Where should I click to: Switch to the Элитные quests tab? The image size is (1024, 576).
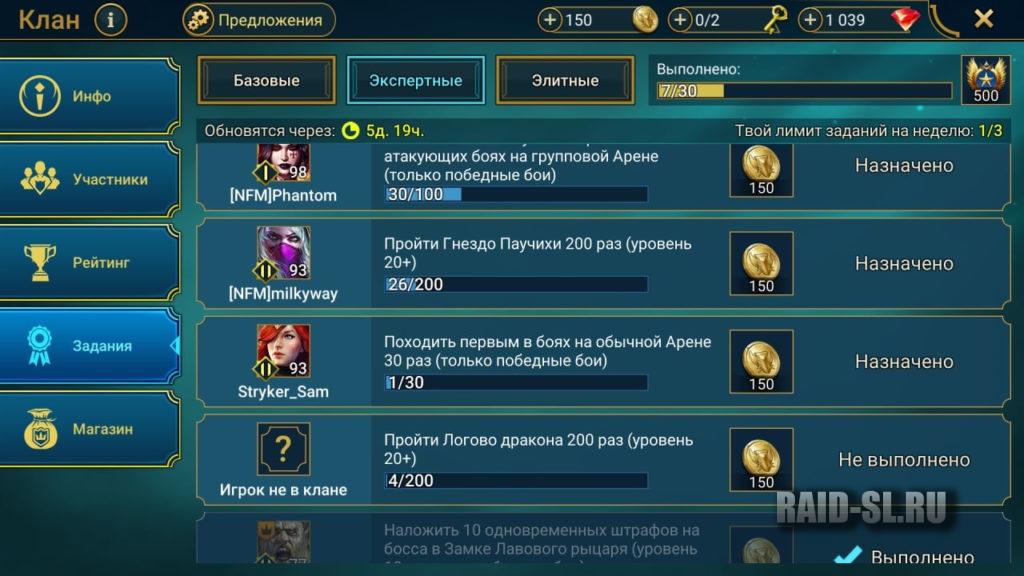(565, 80)
